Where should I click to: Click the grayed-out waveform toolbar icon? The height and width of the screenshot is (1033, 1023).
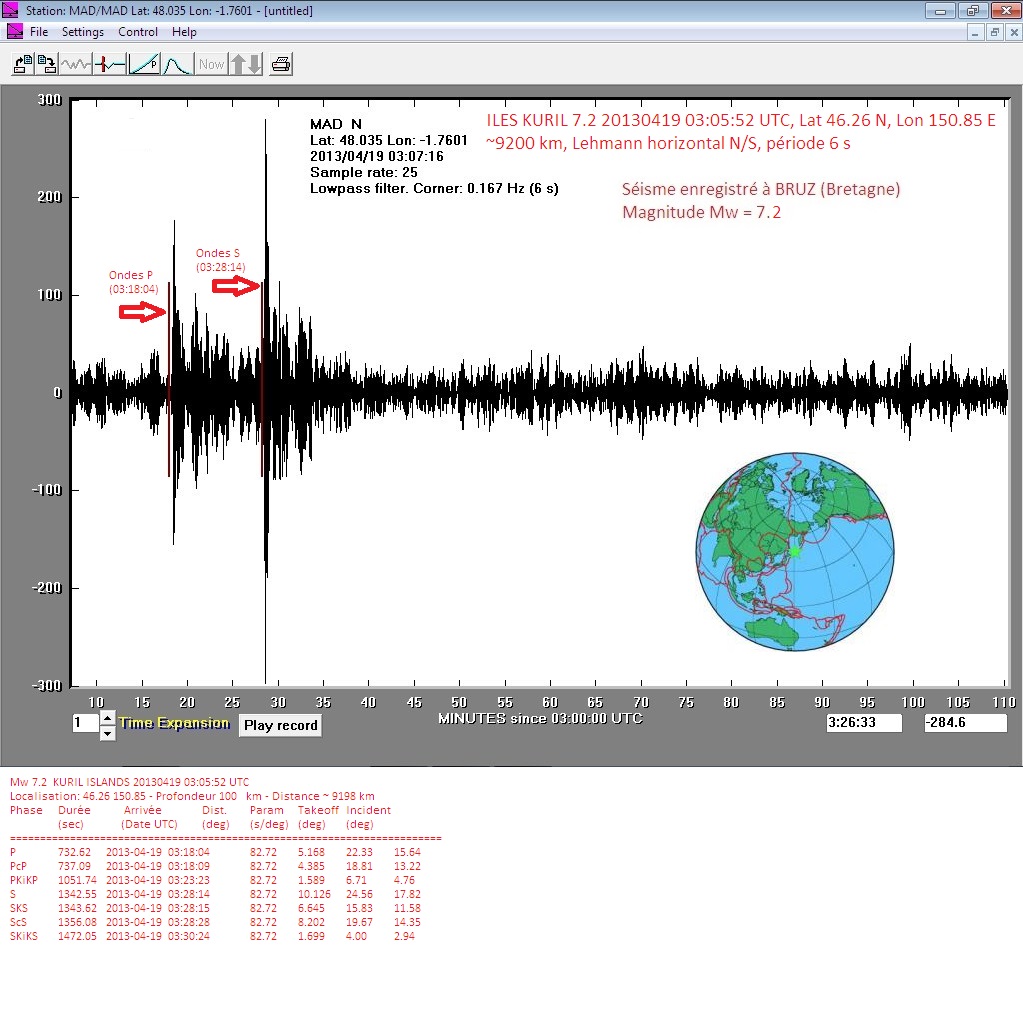click(75, 65)
